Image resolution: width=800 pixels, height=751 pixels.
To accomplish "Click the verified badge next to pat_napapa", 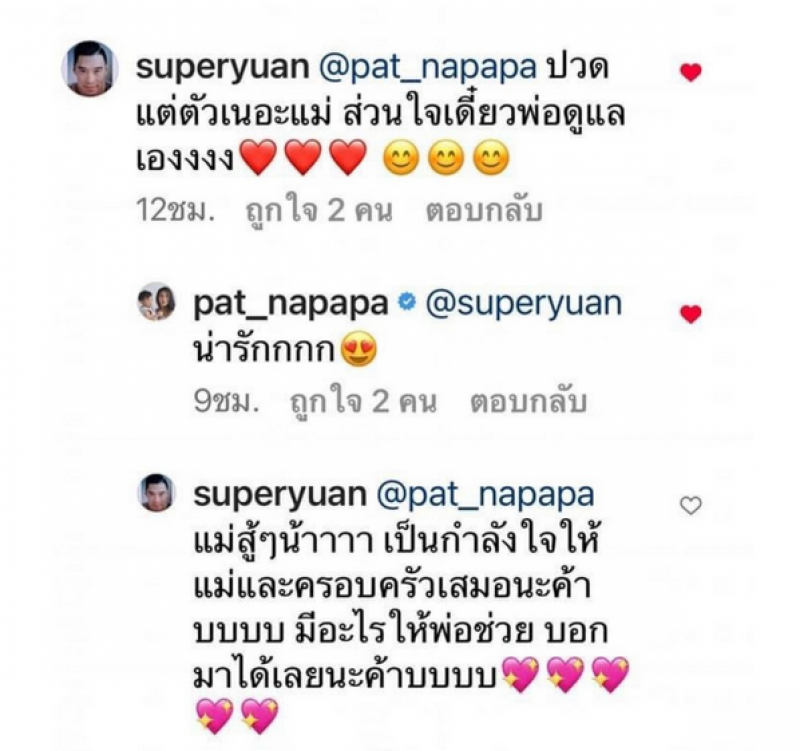I will click(406, 302).
